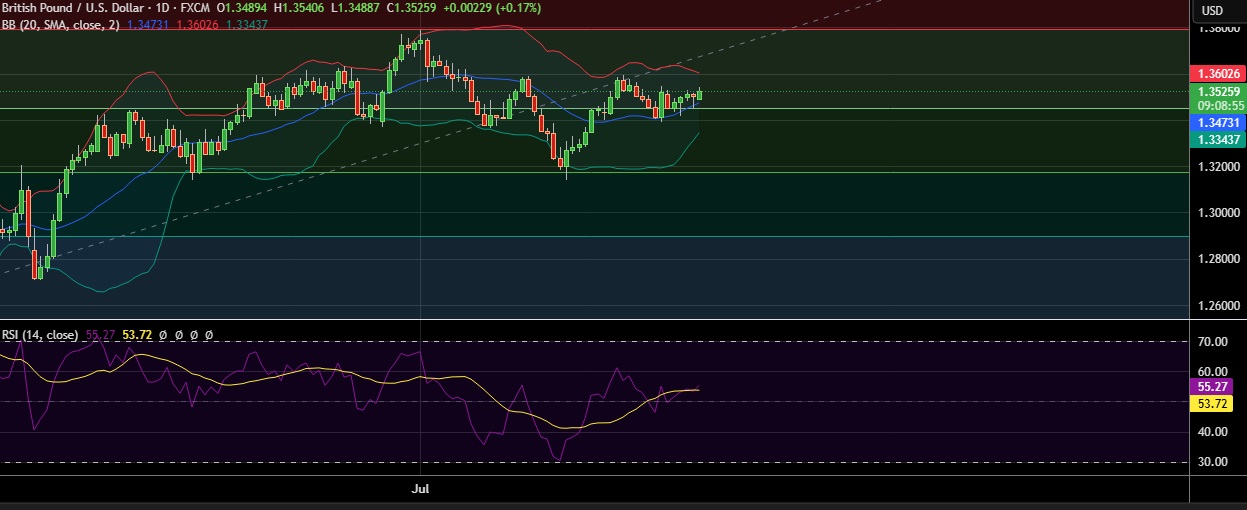The width and height of the screenshot is (1247, 510).
Task: Click the teal 1.33437 lower band axis label
Action: (1217, 139)
